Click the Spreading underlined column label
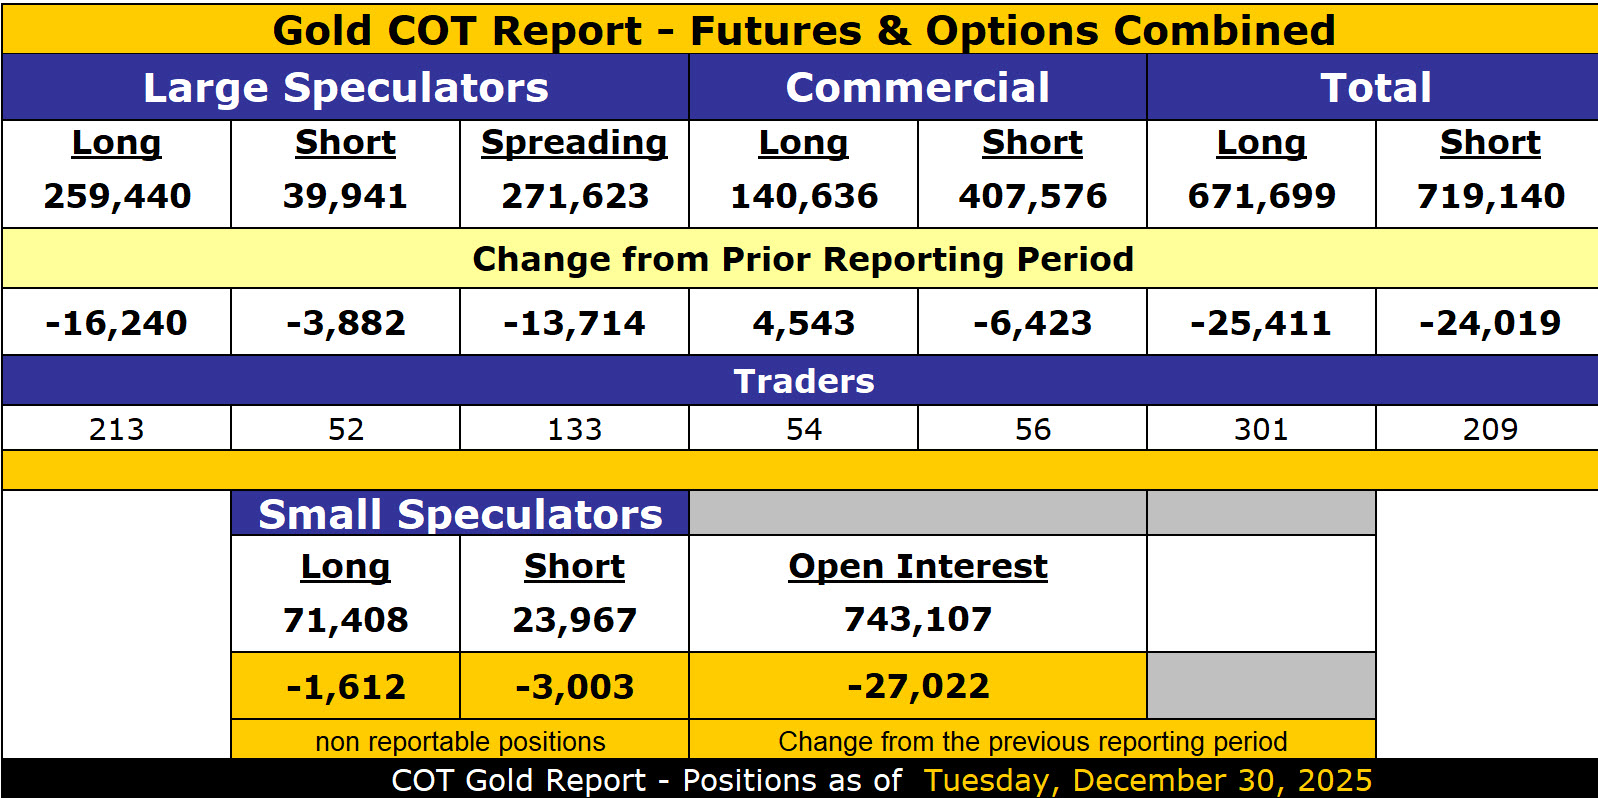Viewport: 1598px width, 798px height. click(574, 143)
